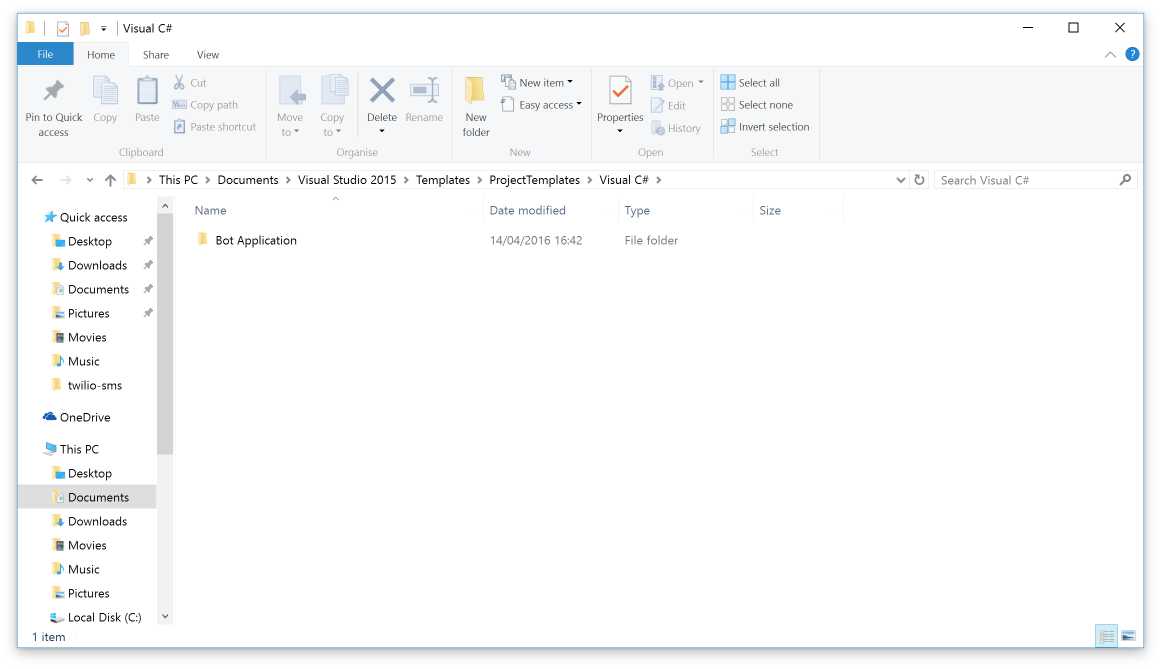Screen dimensions: 1161x669
Task: Open the Move to menu
Action: coord(290,107)
